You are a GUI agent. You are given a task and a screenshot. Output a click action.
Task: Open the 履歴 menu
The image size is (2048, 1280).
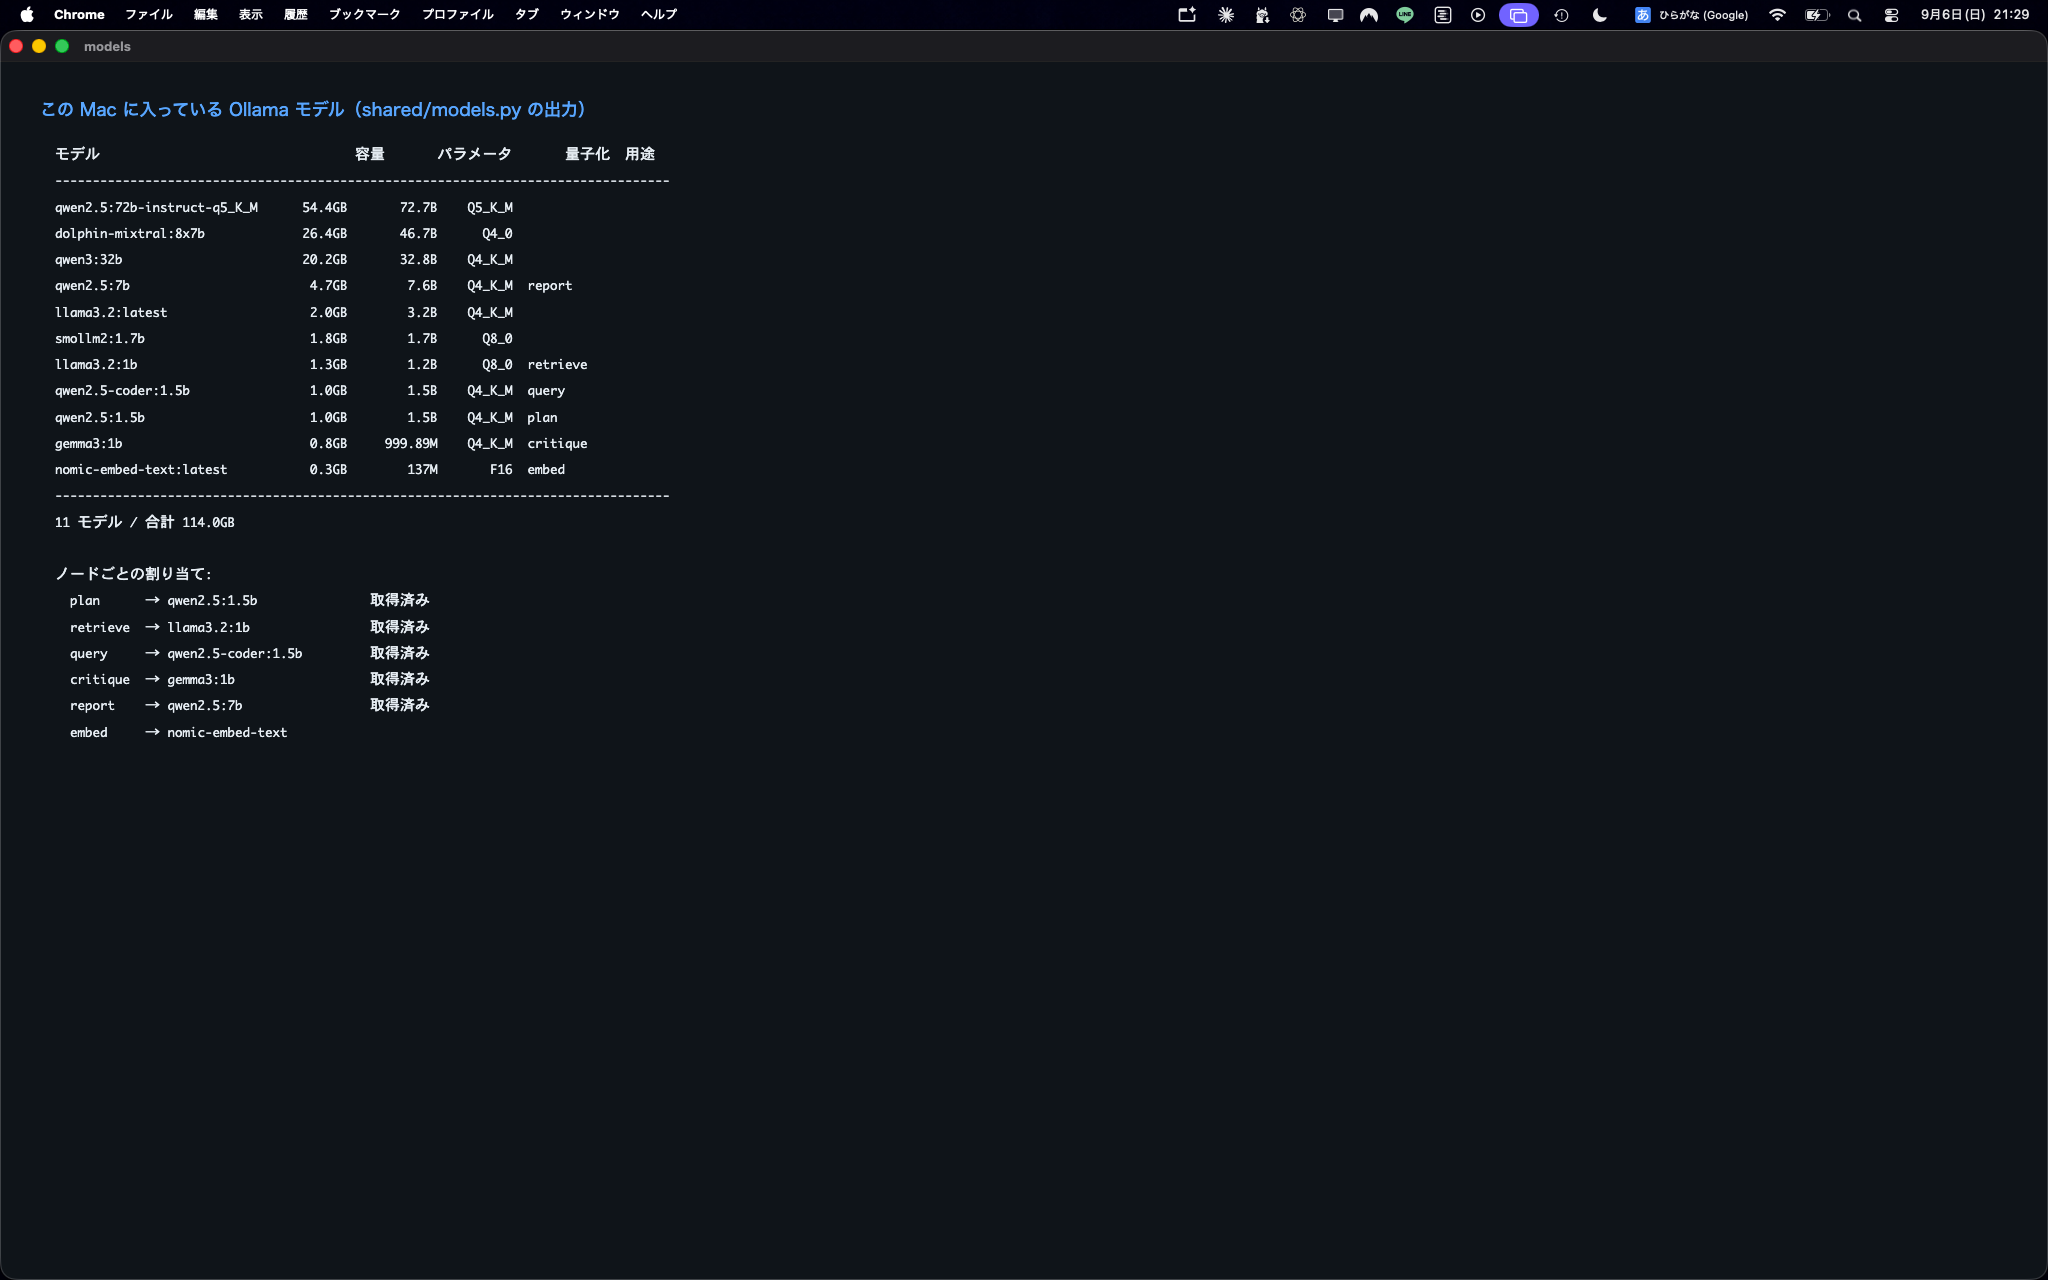click(x=296, y=15)
